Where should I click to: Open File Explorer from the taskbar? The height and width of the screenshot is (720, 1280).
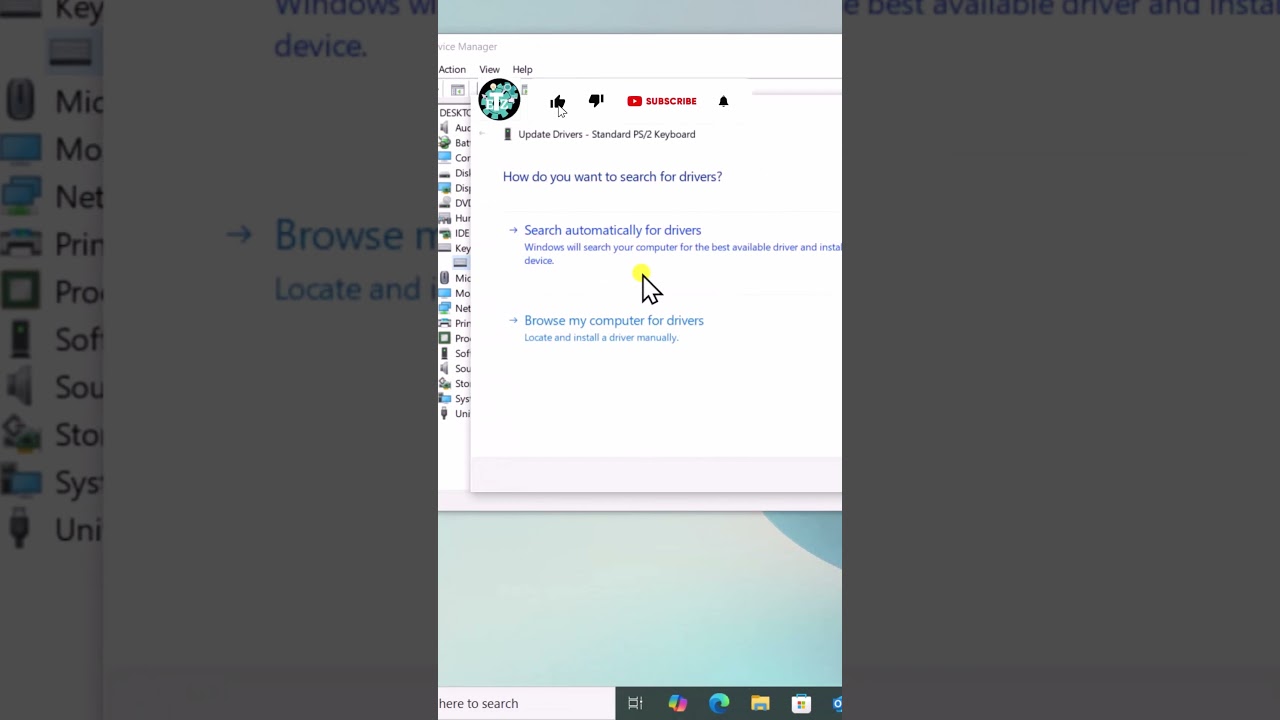[x=760, y=703]
